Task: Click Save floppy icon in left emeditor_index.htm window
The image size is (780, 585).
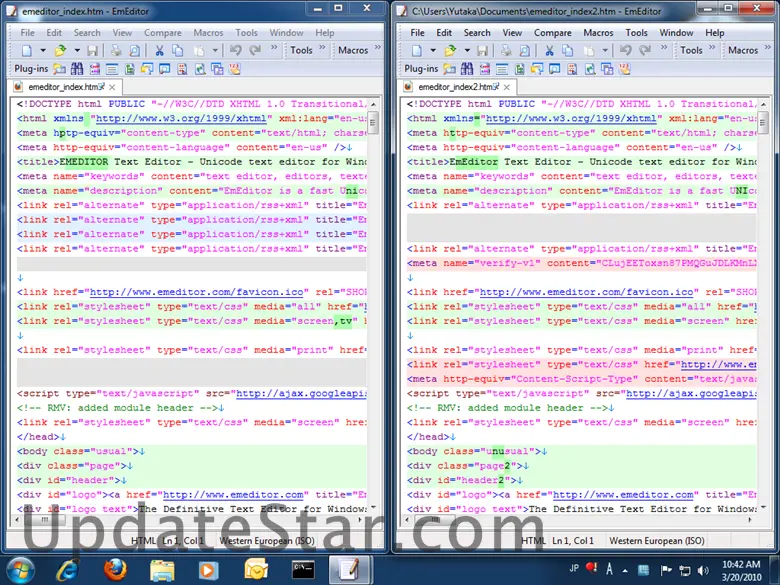Action: [93, 50]
